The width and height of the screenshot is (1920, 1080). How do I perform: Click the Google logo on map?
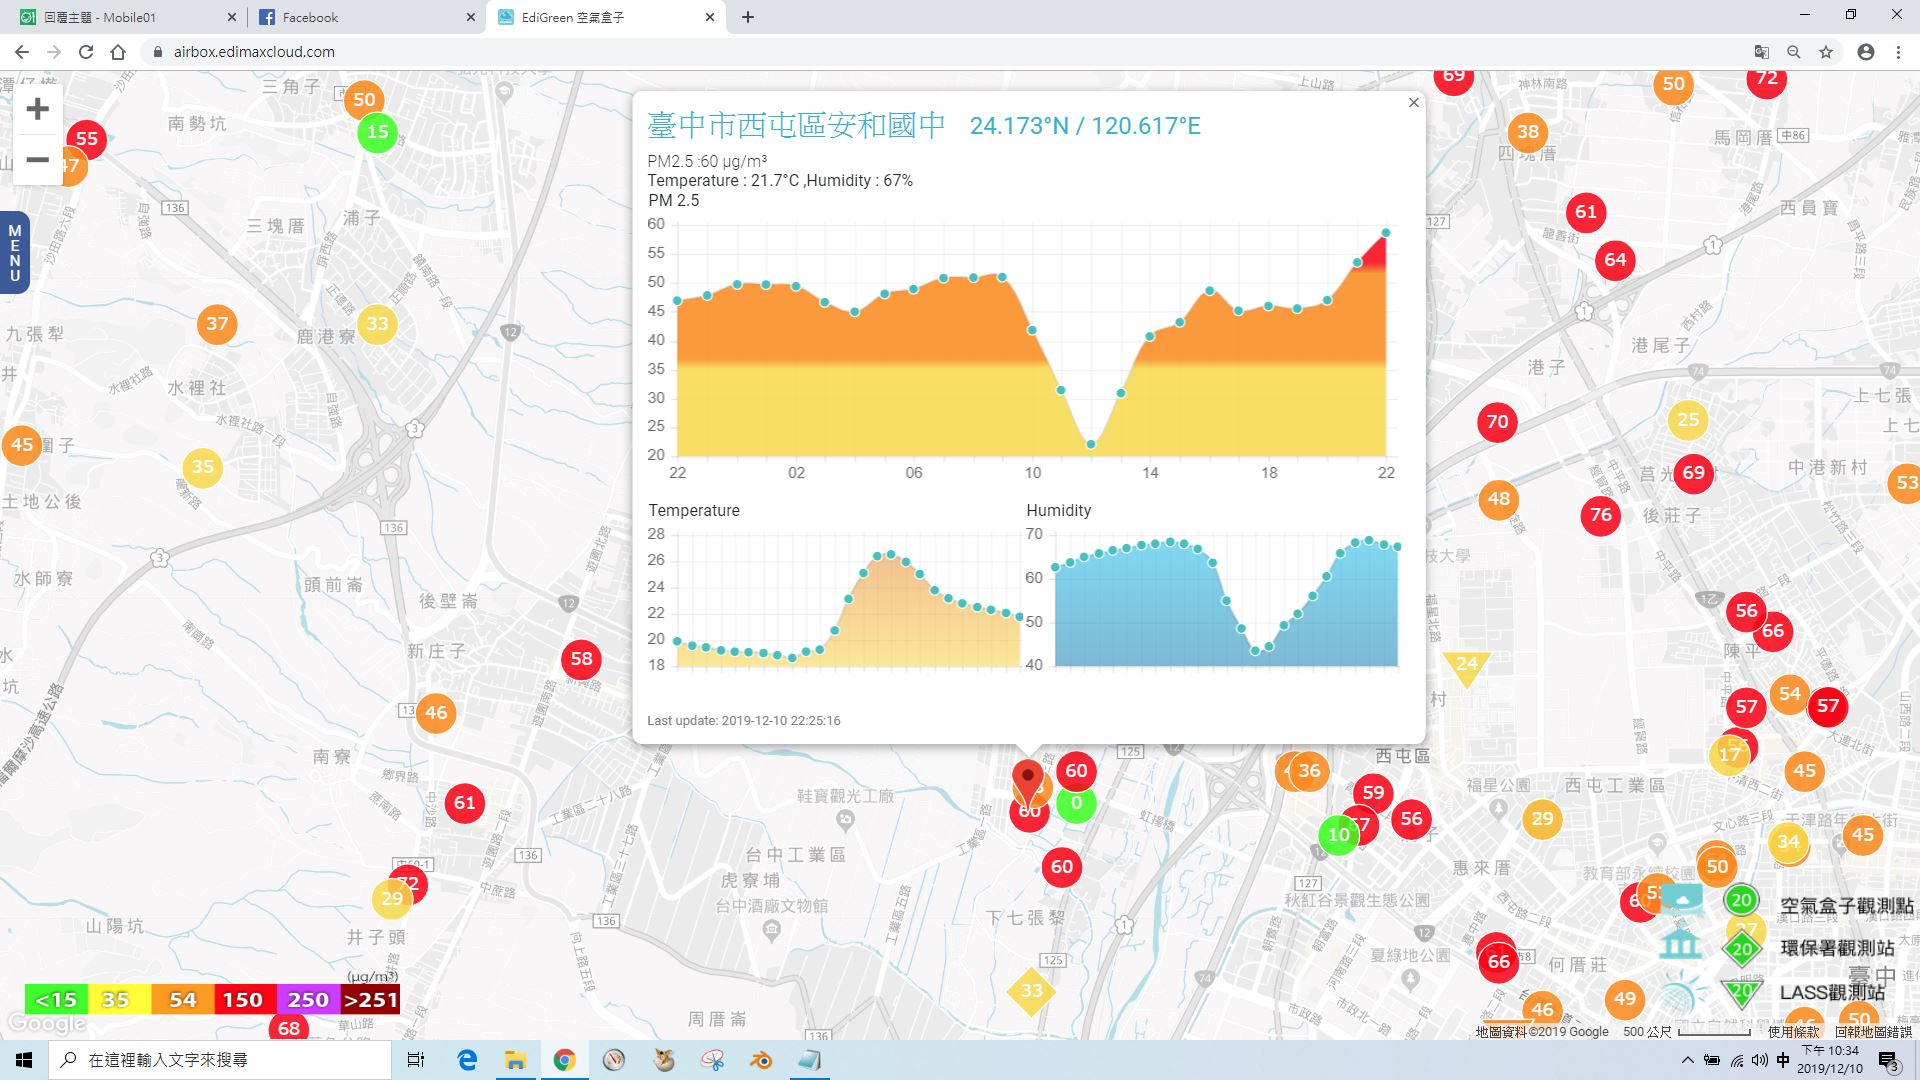click(x=46, y=1024)
